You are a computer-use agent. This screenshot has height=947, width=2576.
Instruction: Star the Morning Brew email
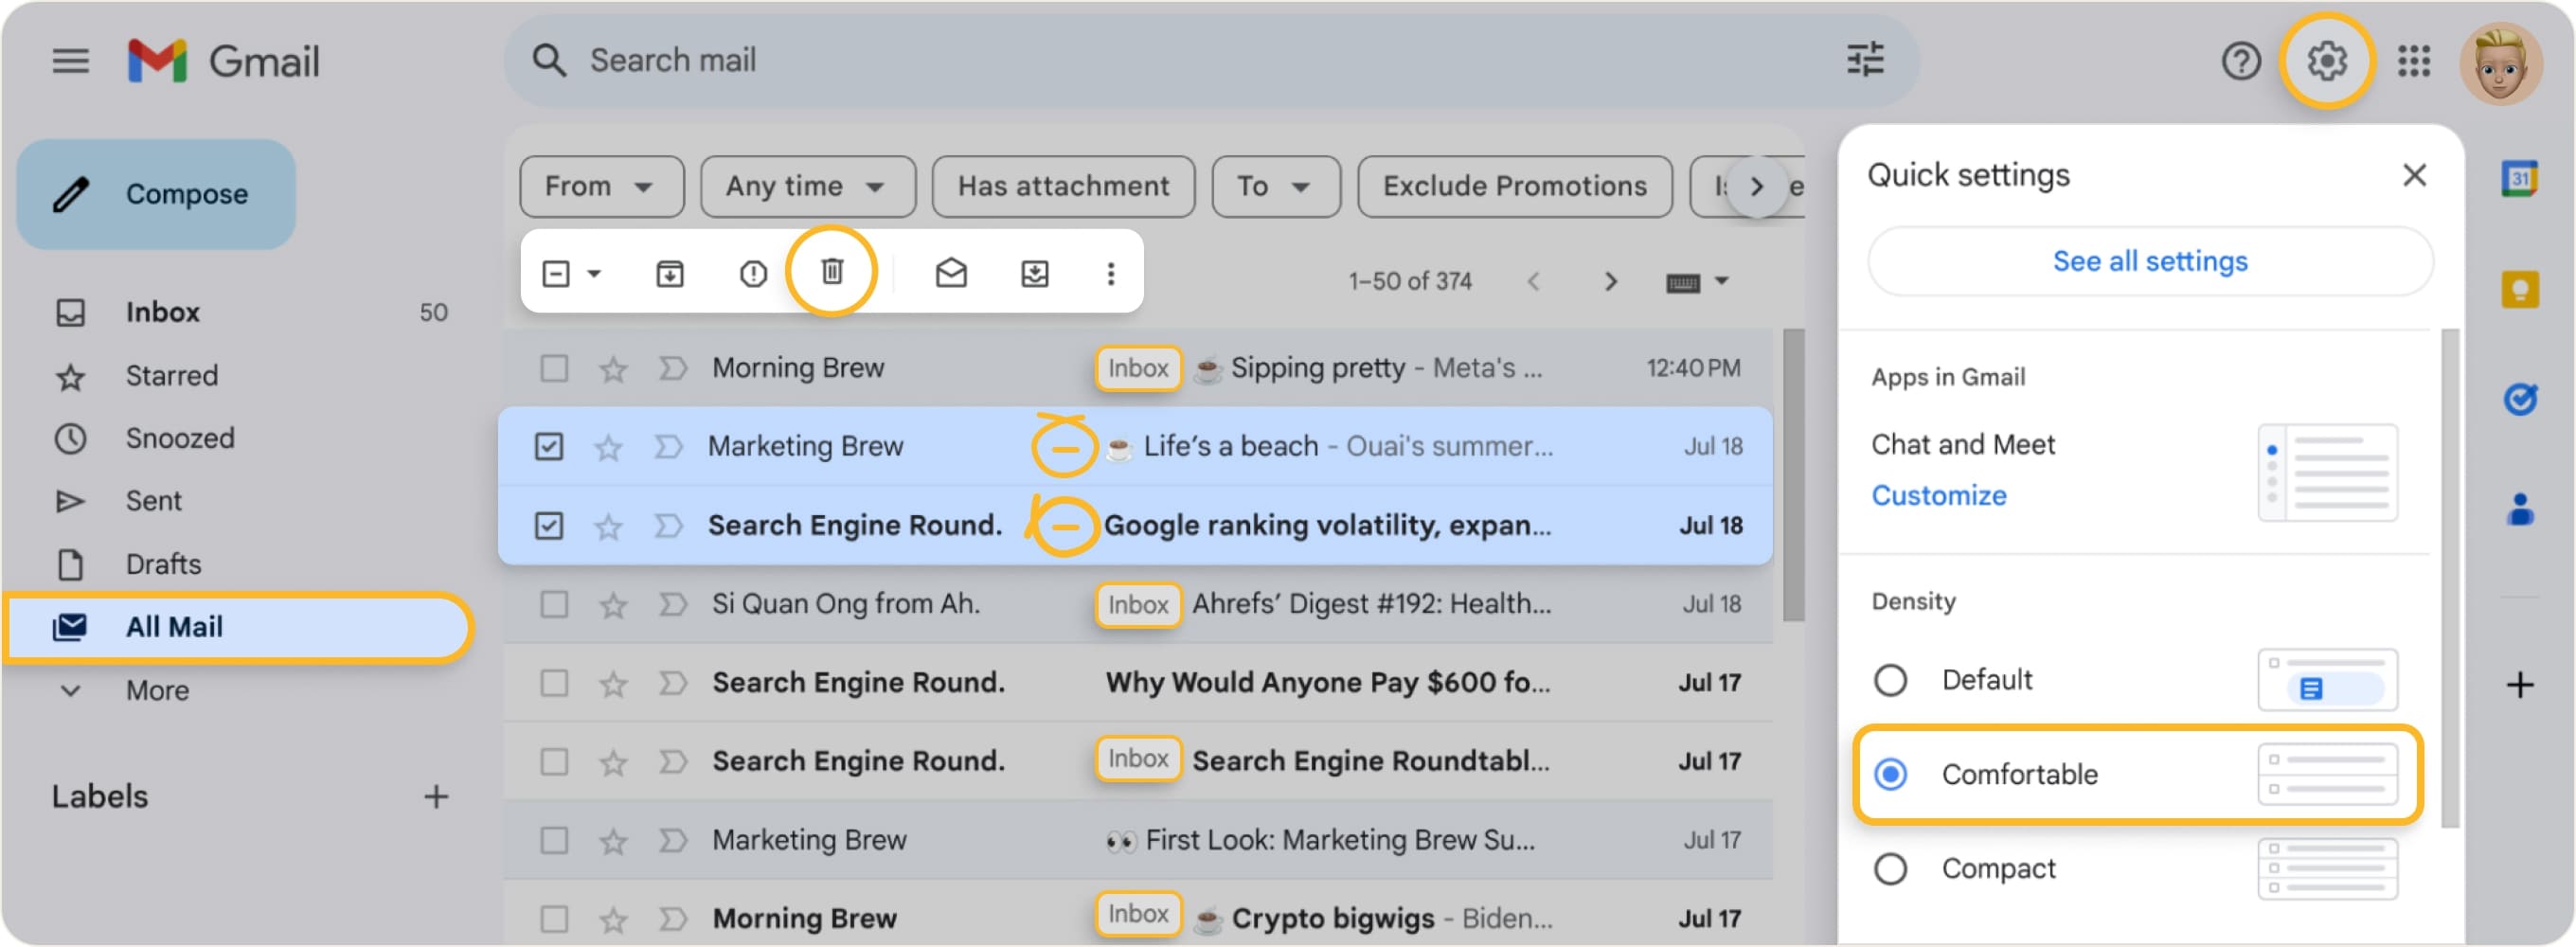(612, 367)
